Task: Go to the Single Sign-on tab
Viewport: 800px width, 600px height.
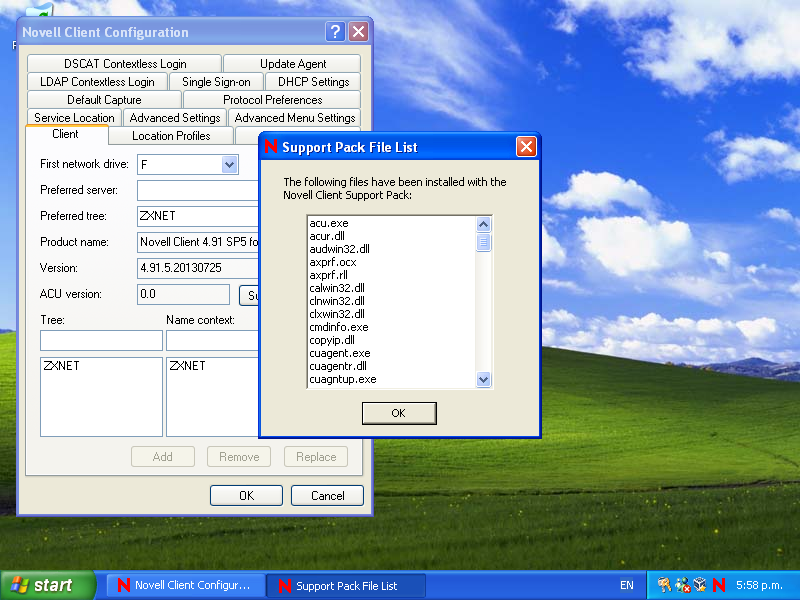Action: 216,82
